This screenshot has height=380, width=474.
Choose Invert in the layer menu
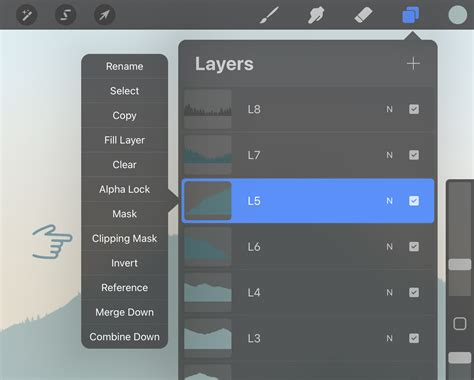coord(124,263)
